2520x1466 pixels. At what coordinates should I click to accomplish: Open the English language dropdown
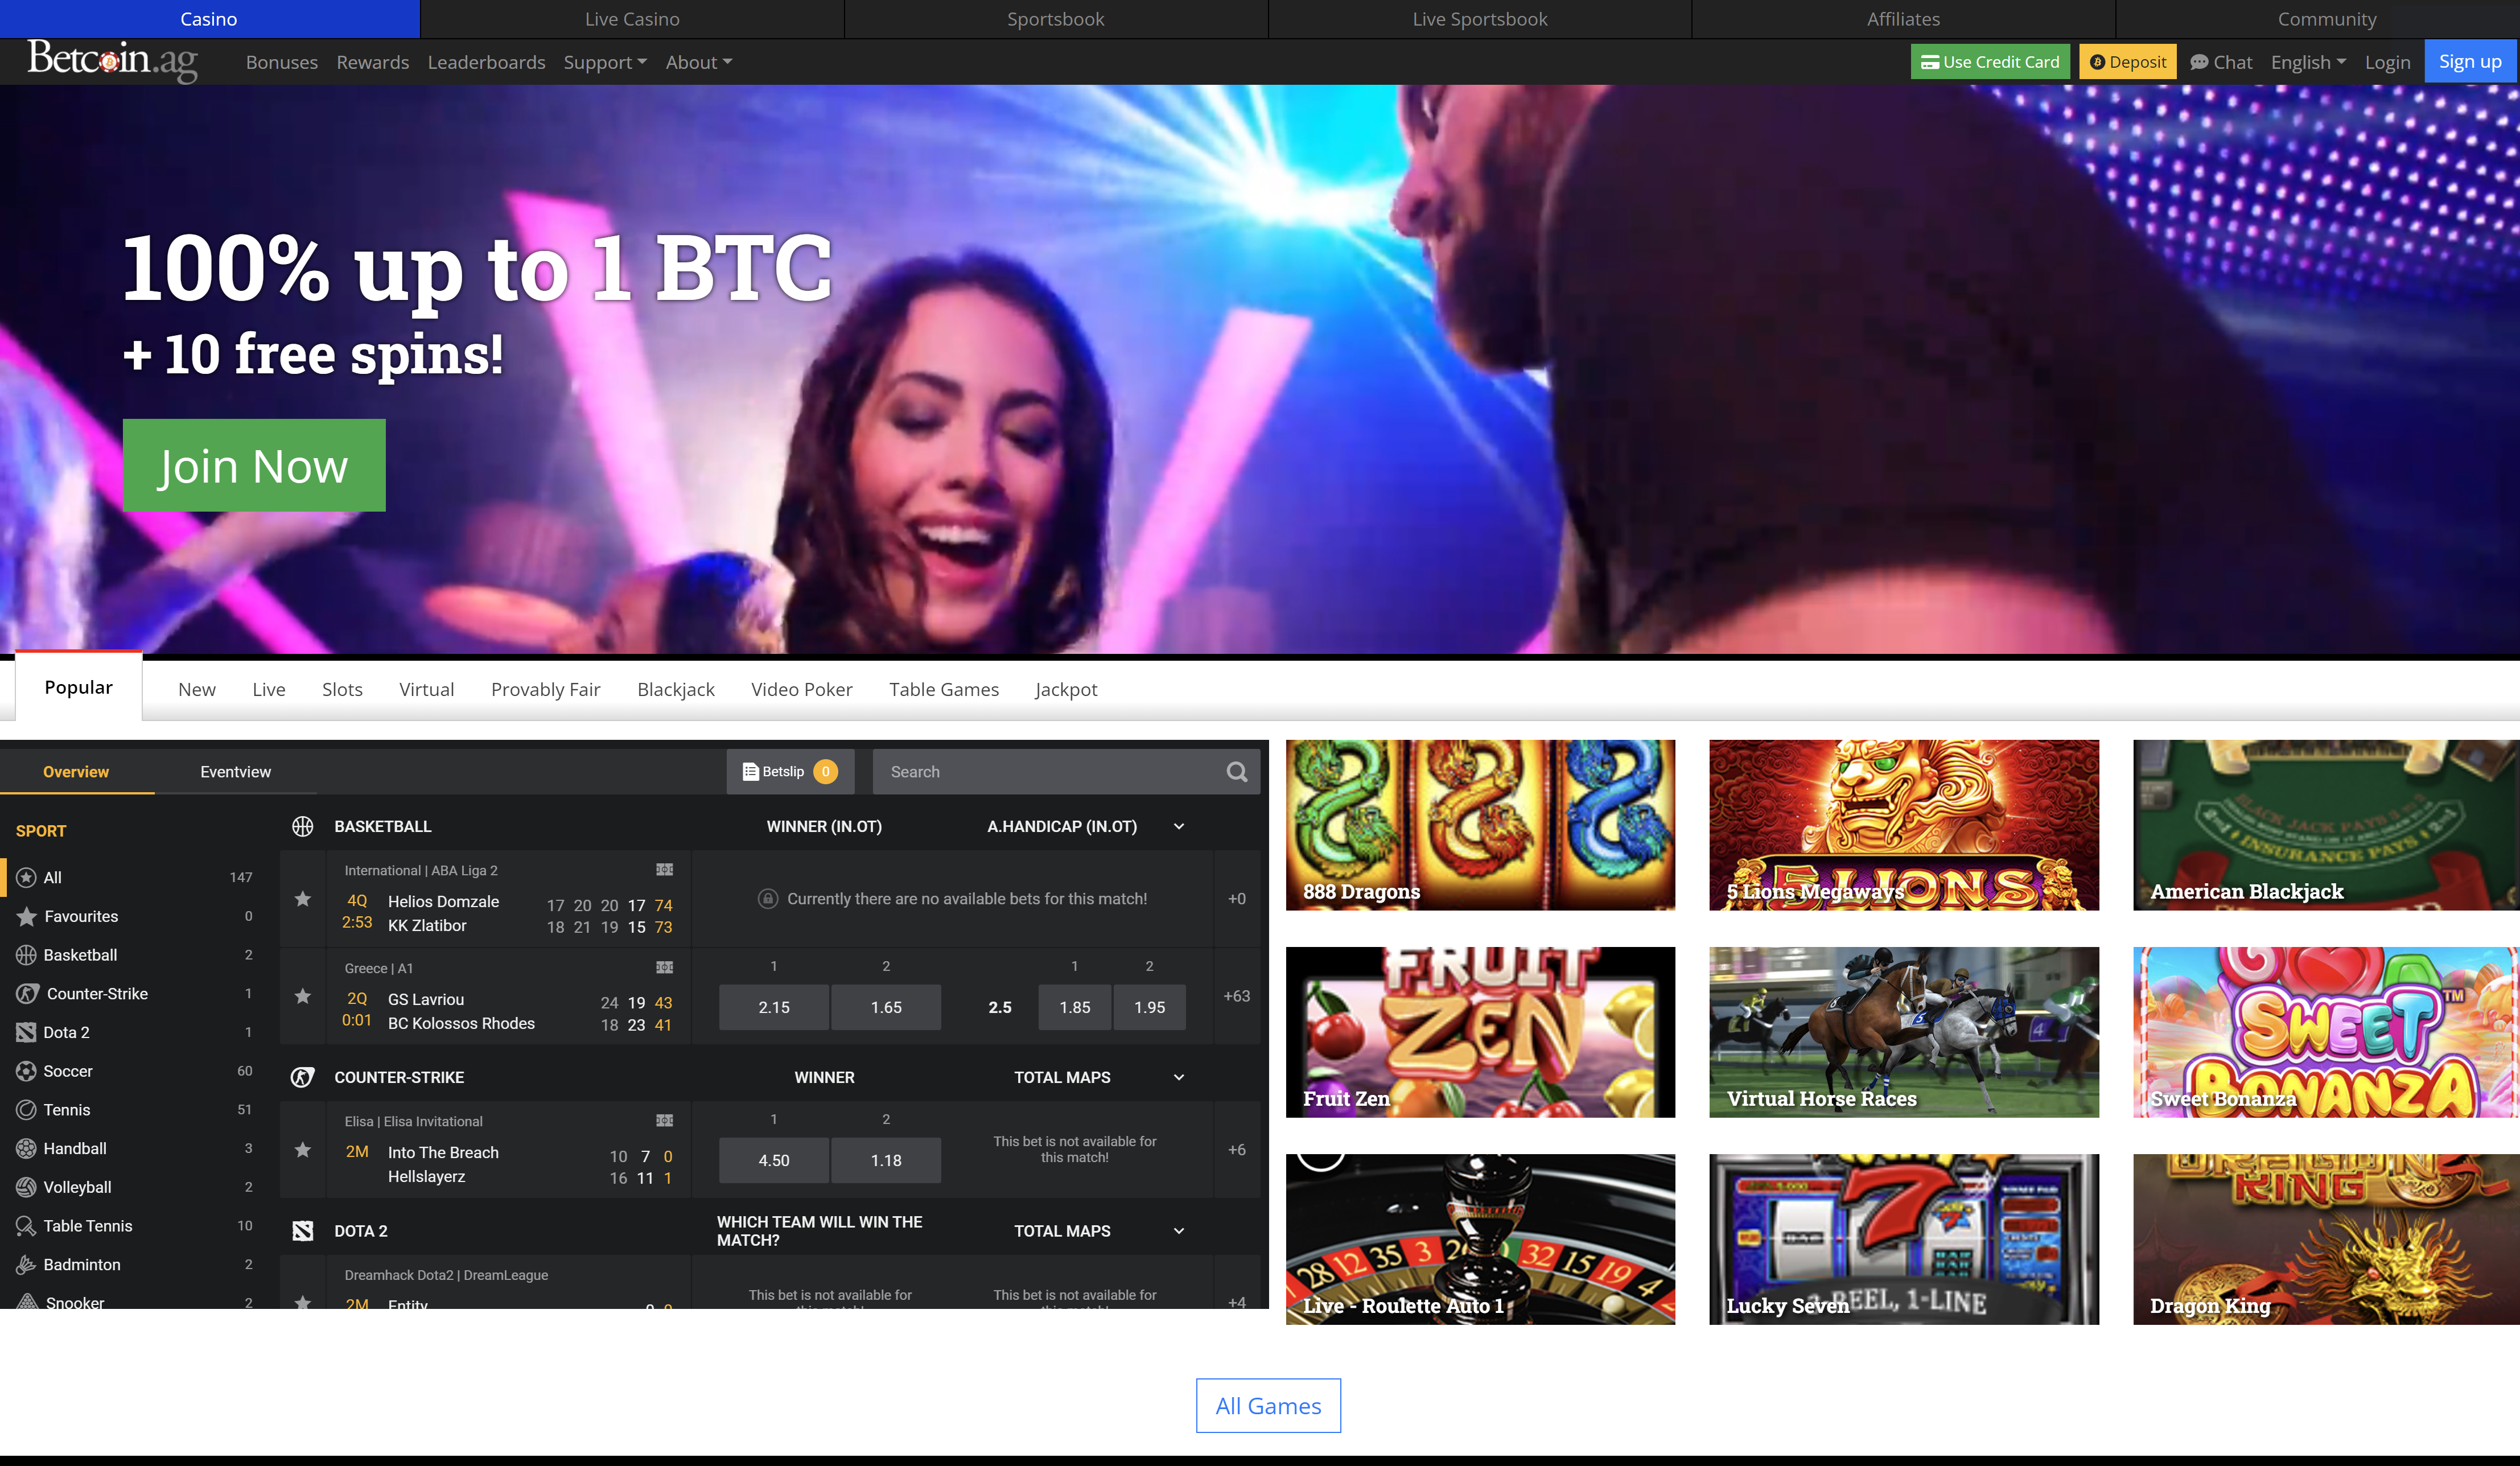click(x=2308, y=62)
